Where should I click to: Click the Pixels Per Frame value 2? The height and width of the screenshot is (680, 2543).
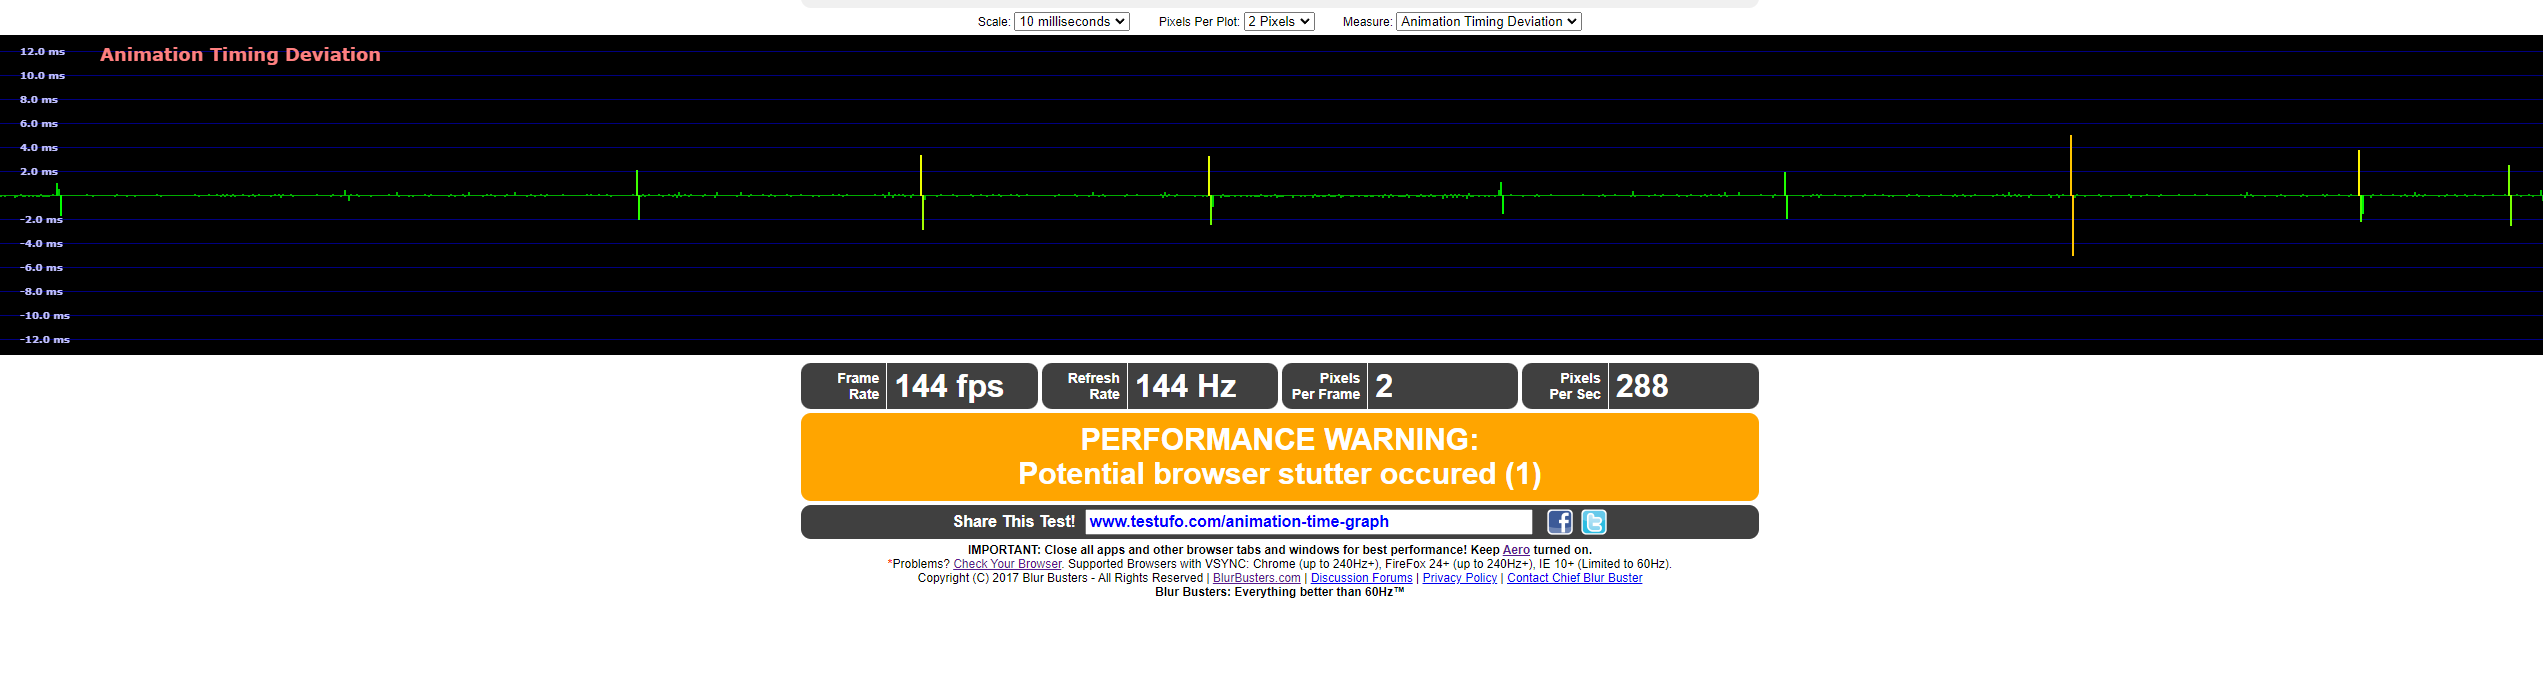[1384, 386]
